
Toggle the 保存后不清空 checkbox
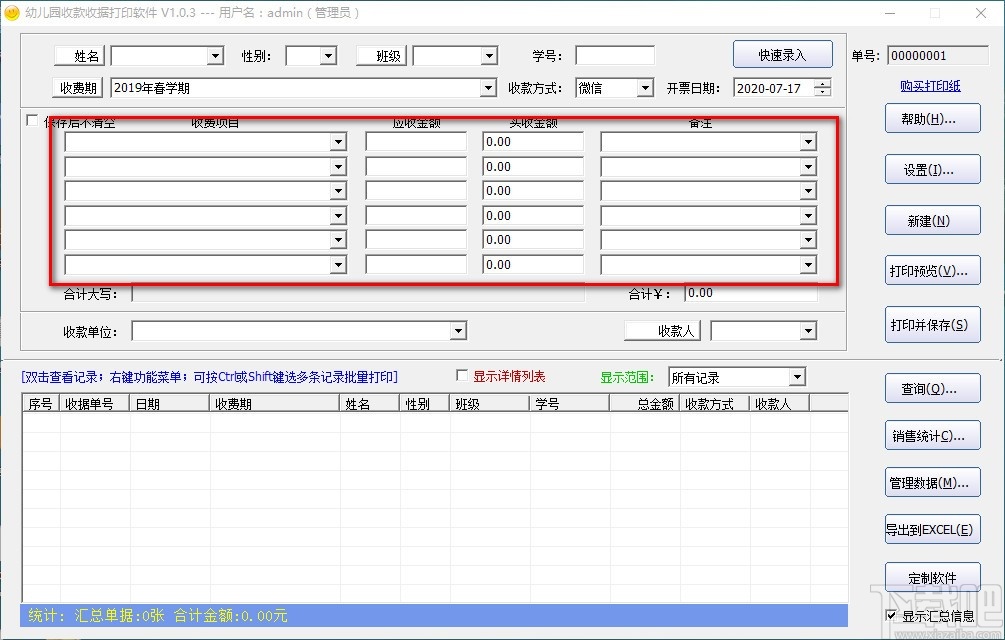coord(32,118)
